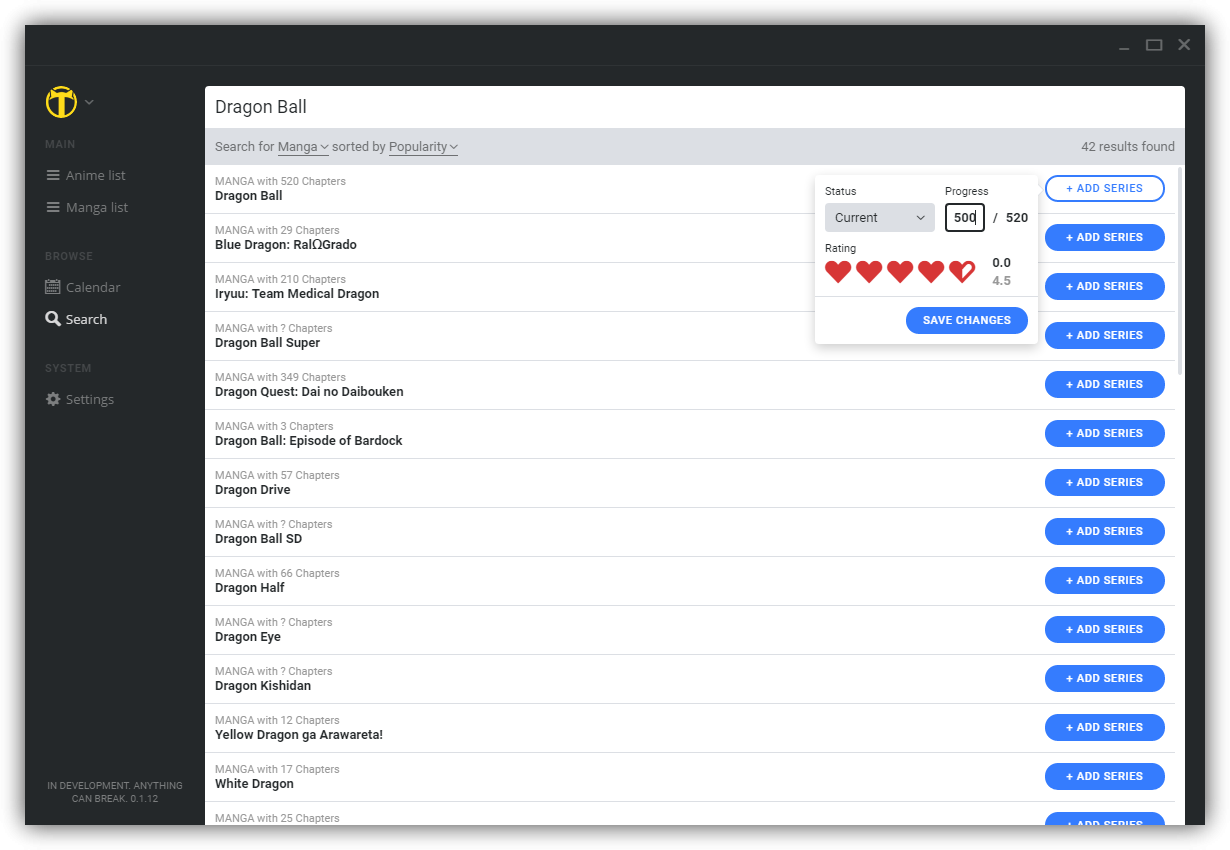Set rating to the fifth half-filled heart
This screenshot has width=1230, height=850.
tap(962, 271)
